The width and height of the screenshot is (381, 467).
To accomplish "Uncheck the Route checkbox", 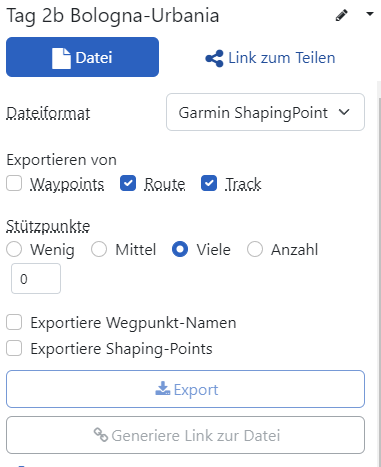I will tap(128, 183).
